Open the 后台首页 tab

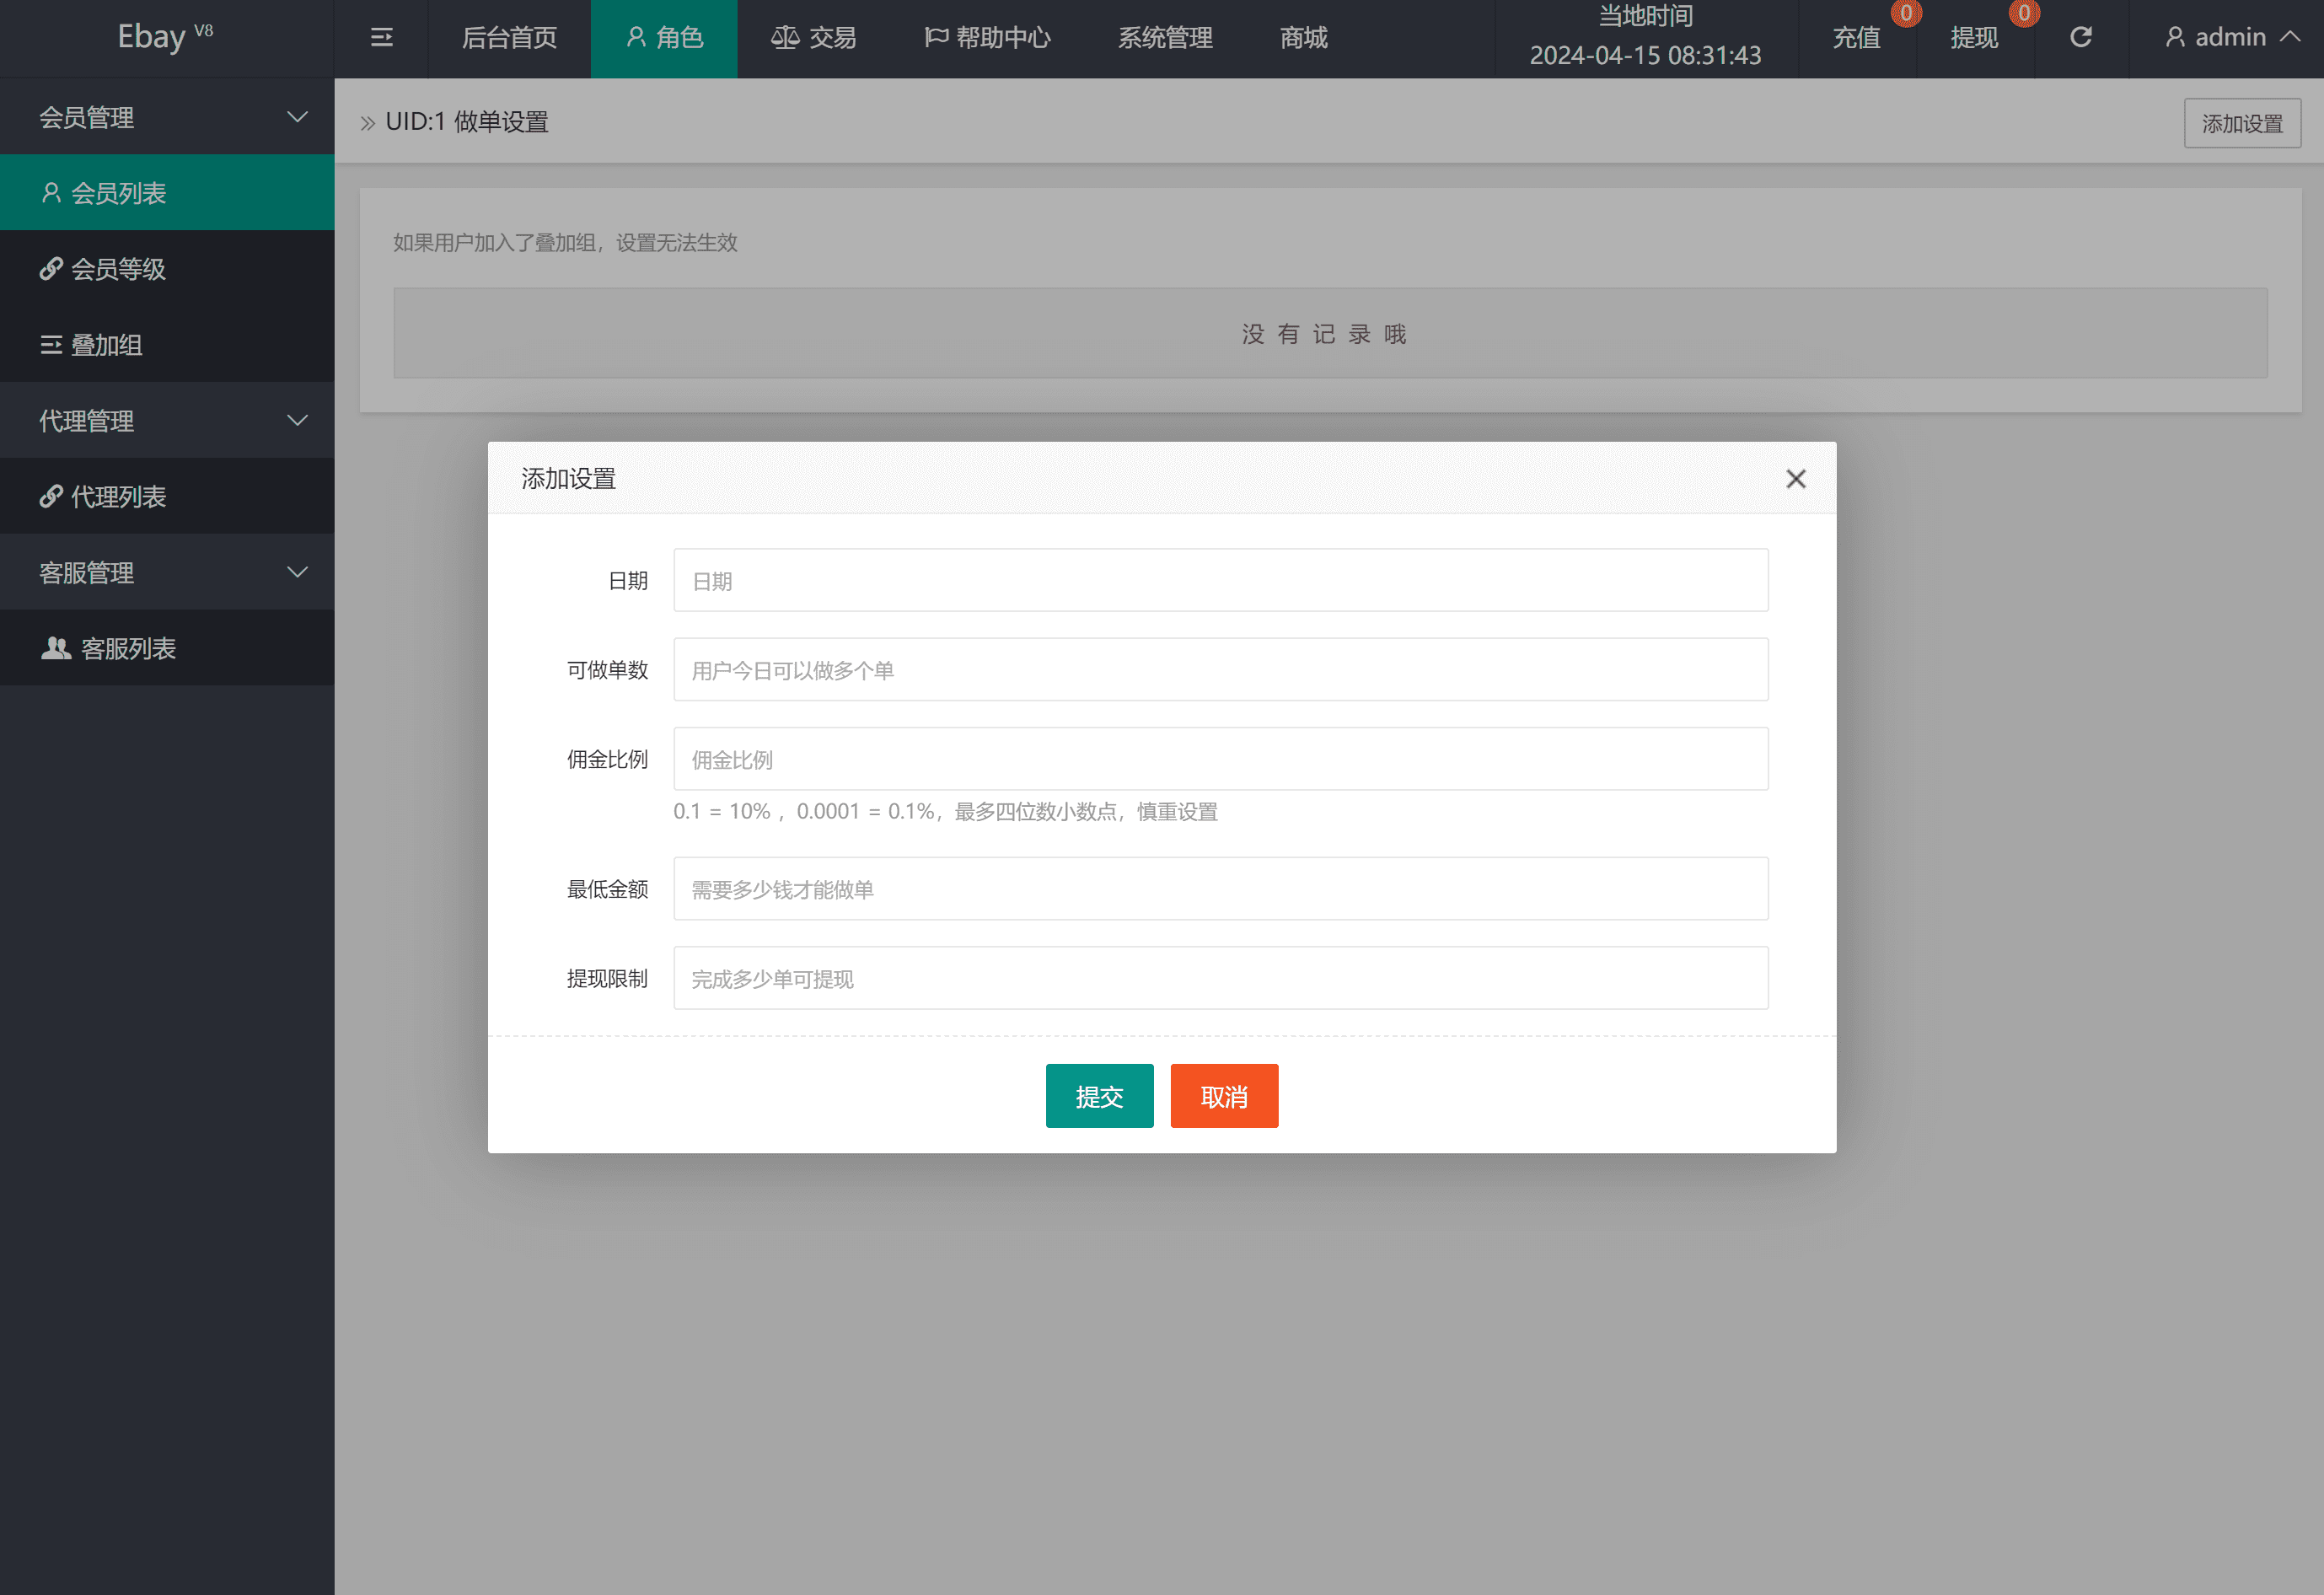coord(509,38)
